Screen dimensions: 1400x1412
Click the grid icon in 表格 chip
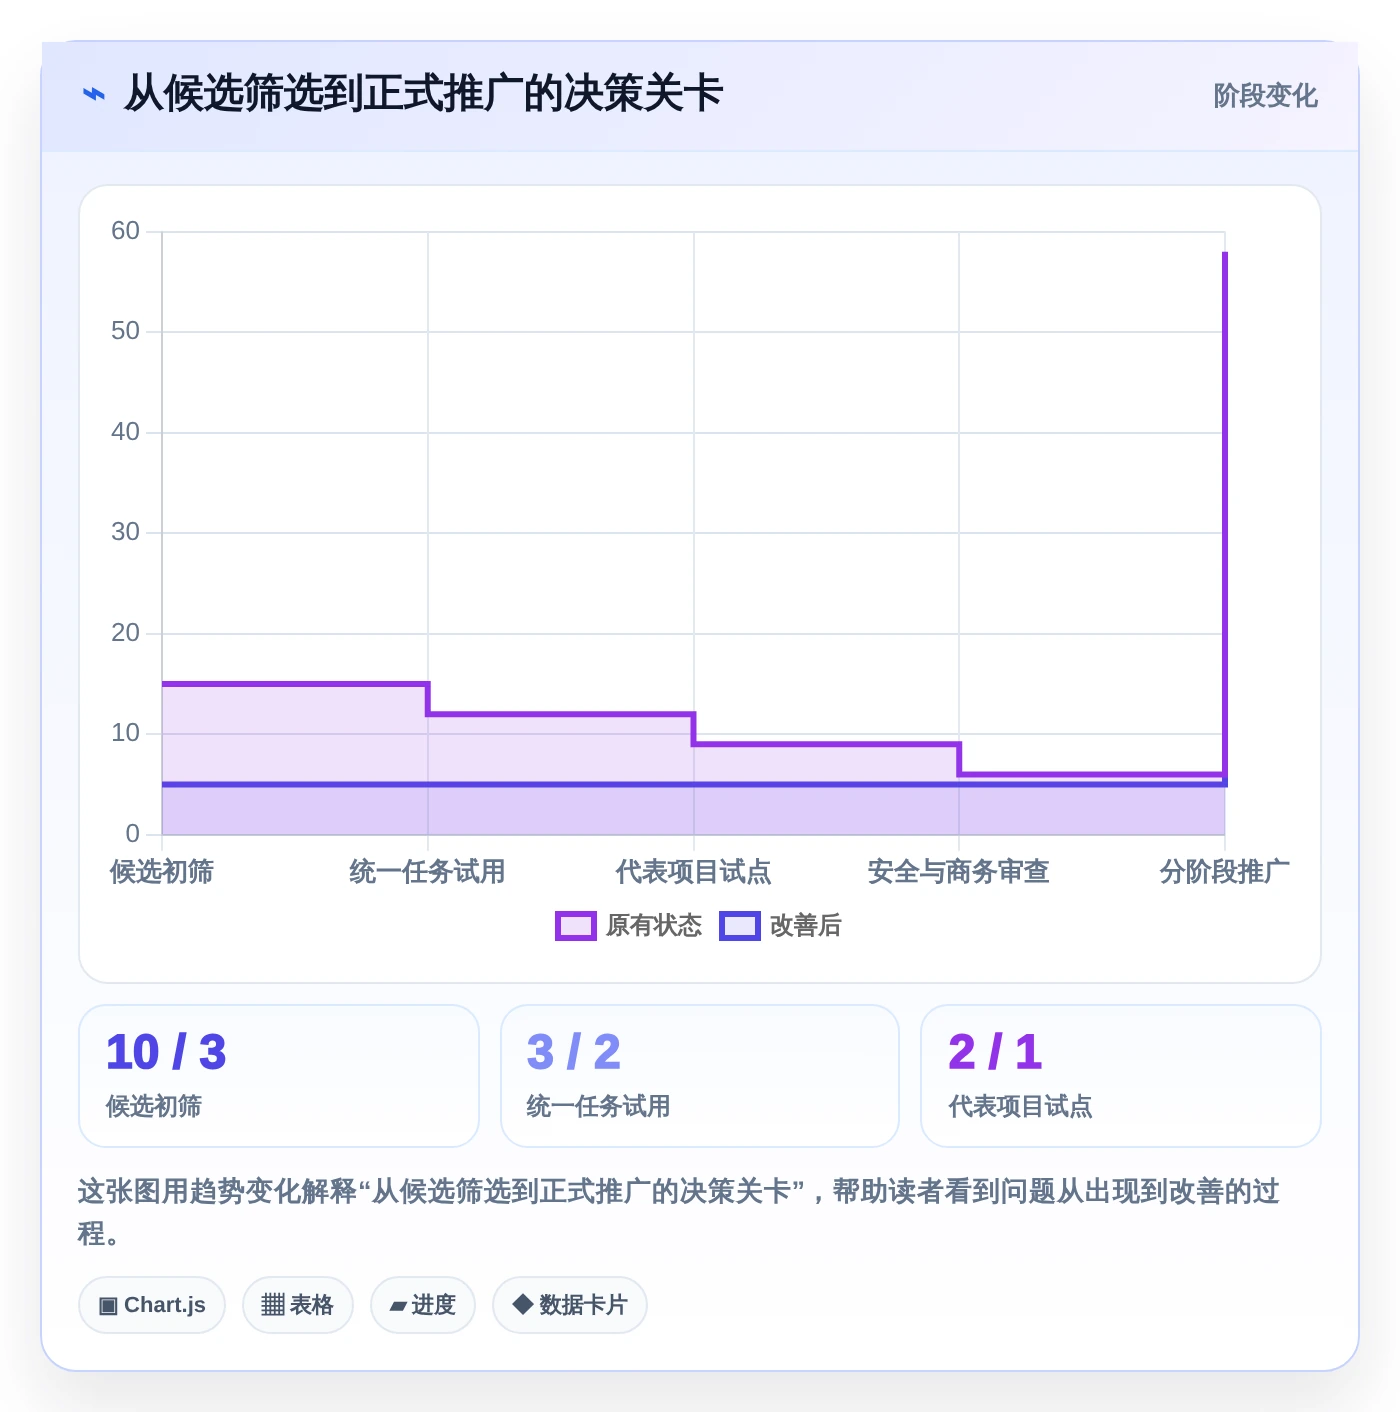(x=273, y=1305)
